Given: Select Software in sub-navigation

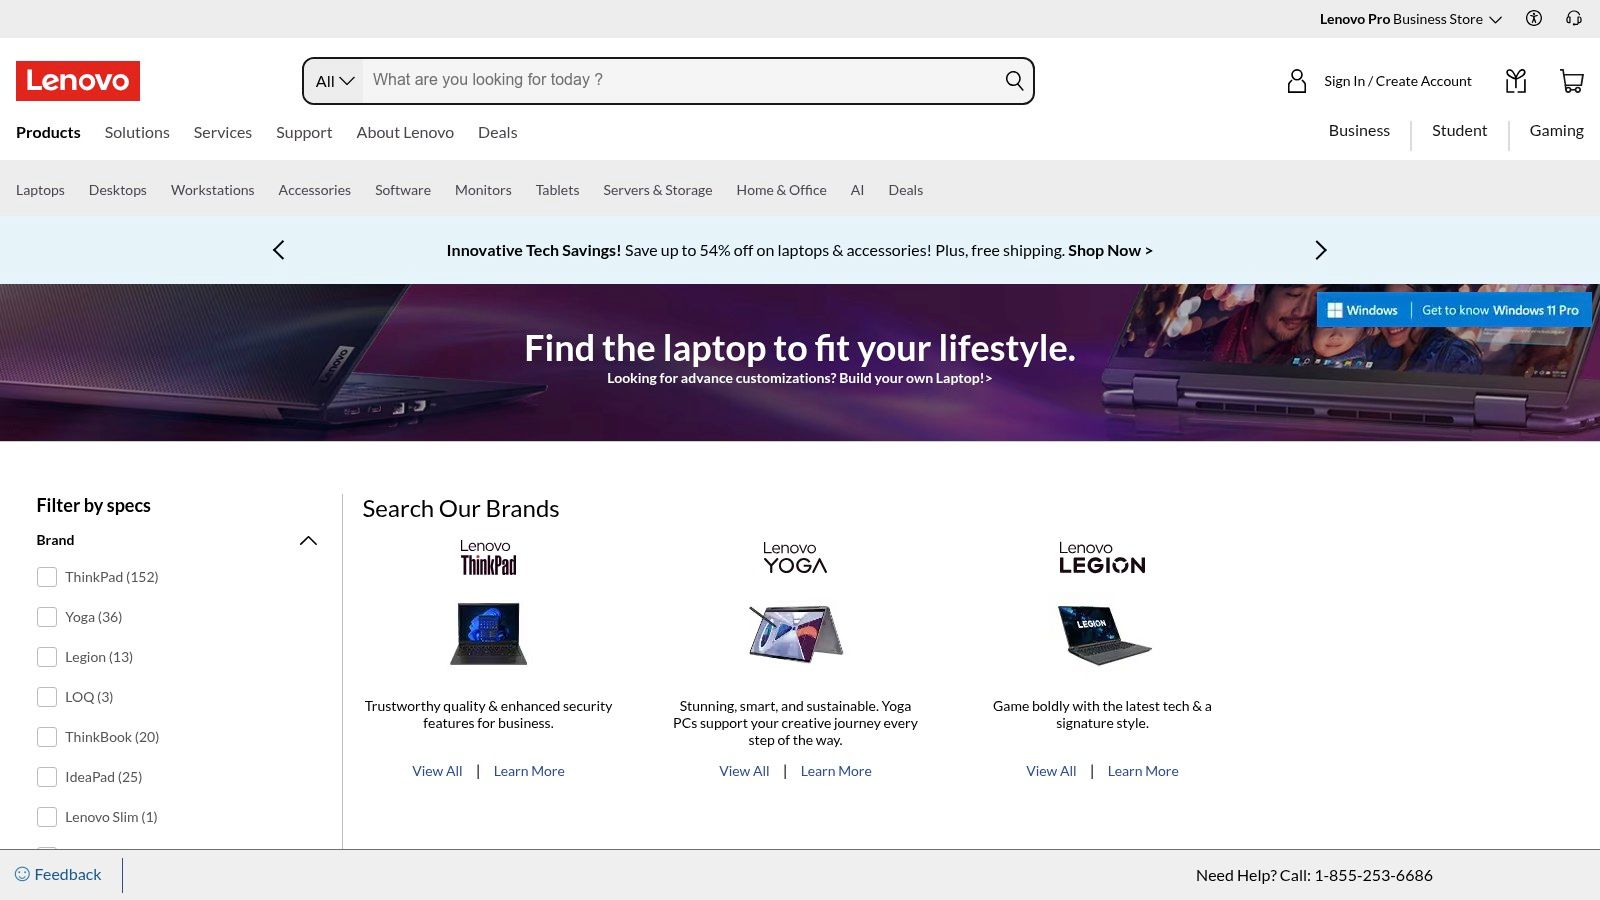Looking at the screenshot, I should tap(403, 190).
